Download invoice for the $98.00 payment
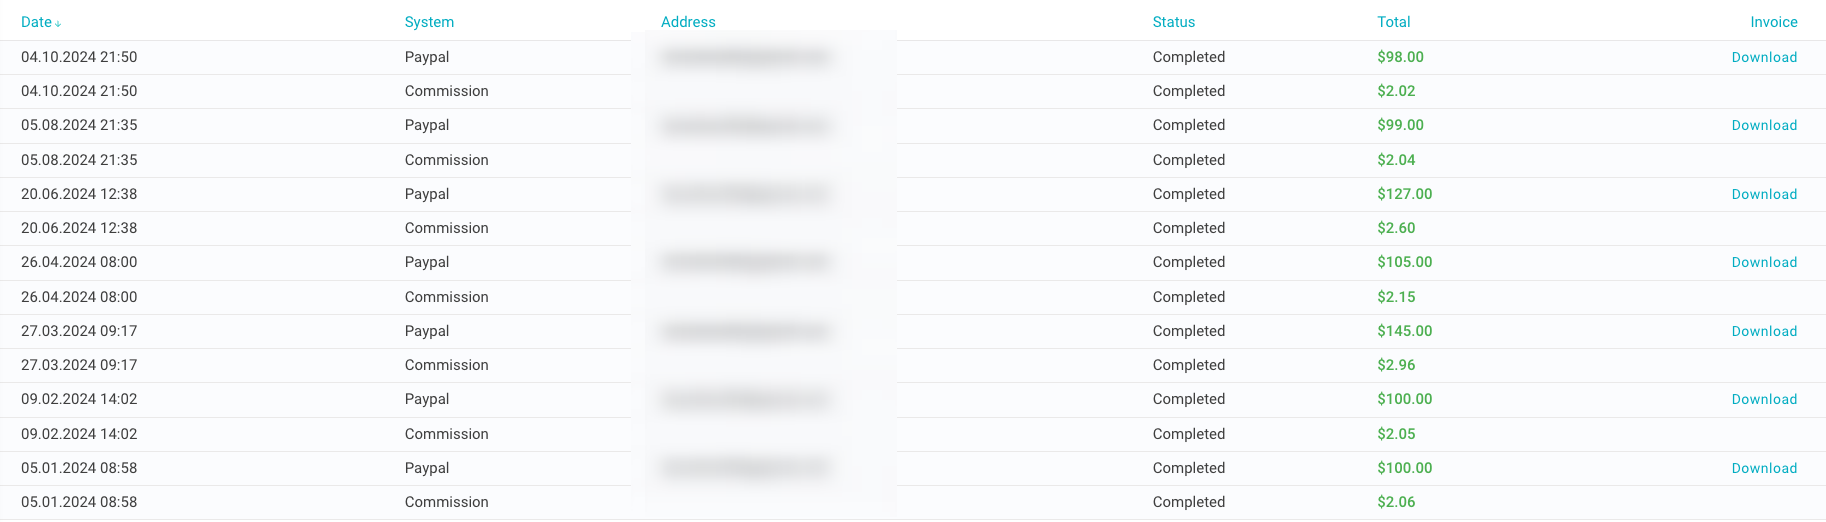The width and height of the screenshot is (1826, 522). click(x=1764, y=57)
